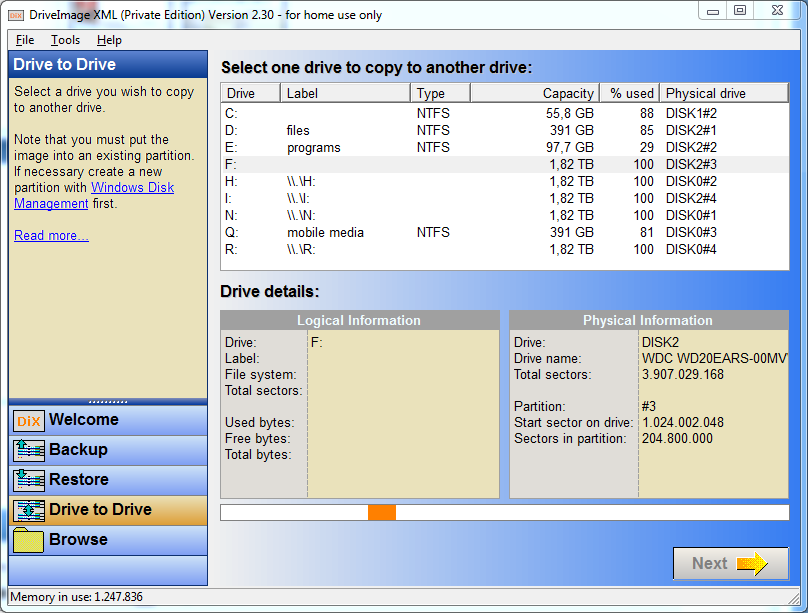This screenshot has width=808, height=613.
Task: Select drive N: row
Action: pyautogui.click(x=504, y=215)
